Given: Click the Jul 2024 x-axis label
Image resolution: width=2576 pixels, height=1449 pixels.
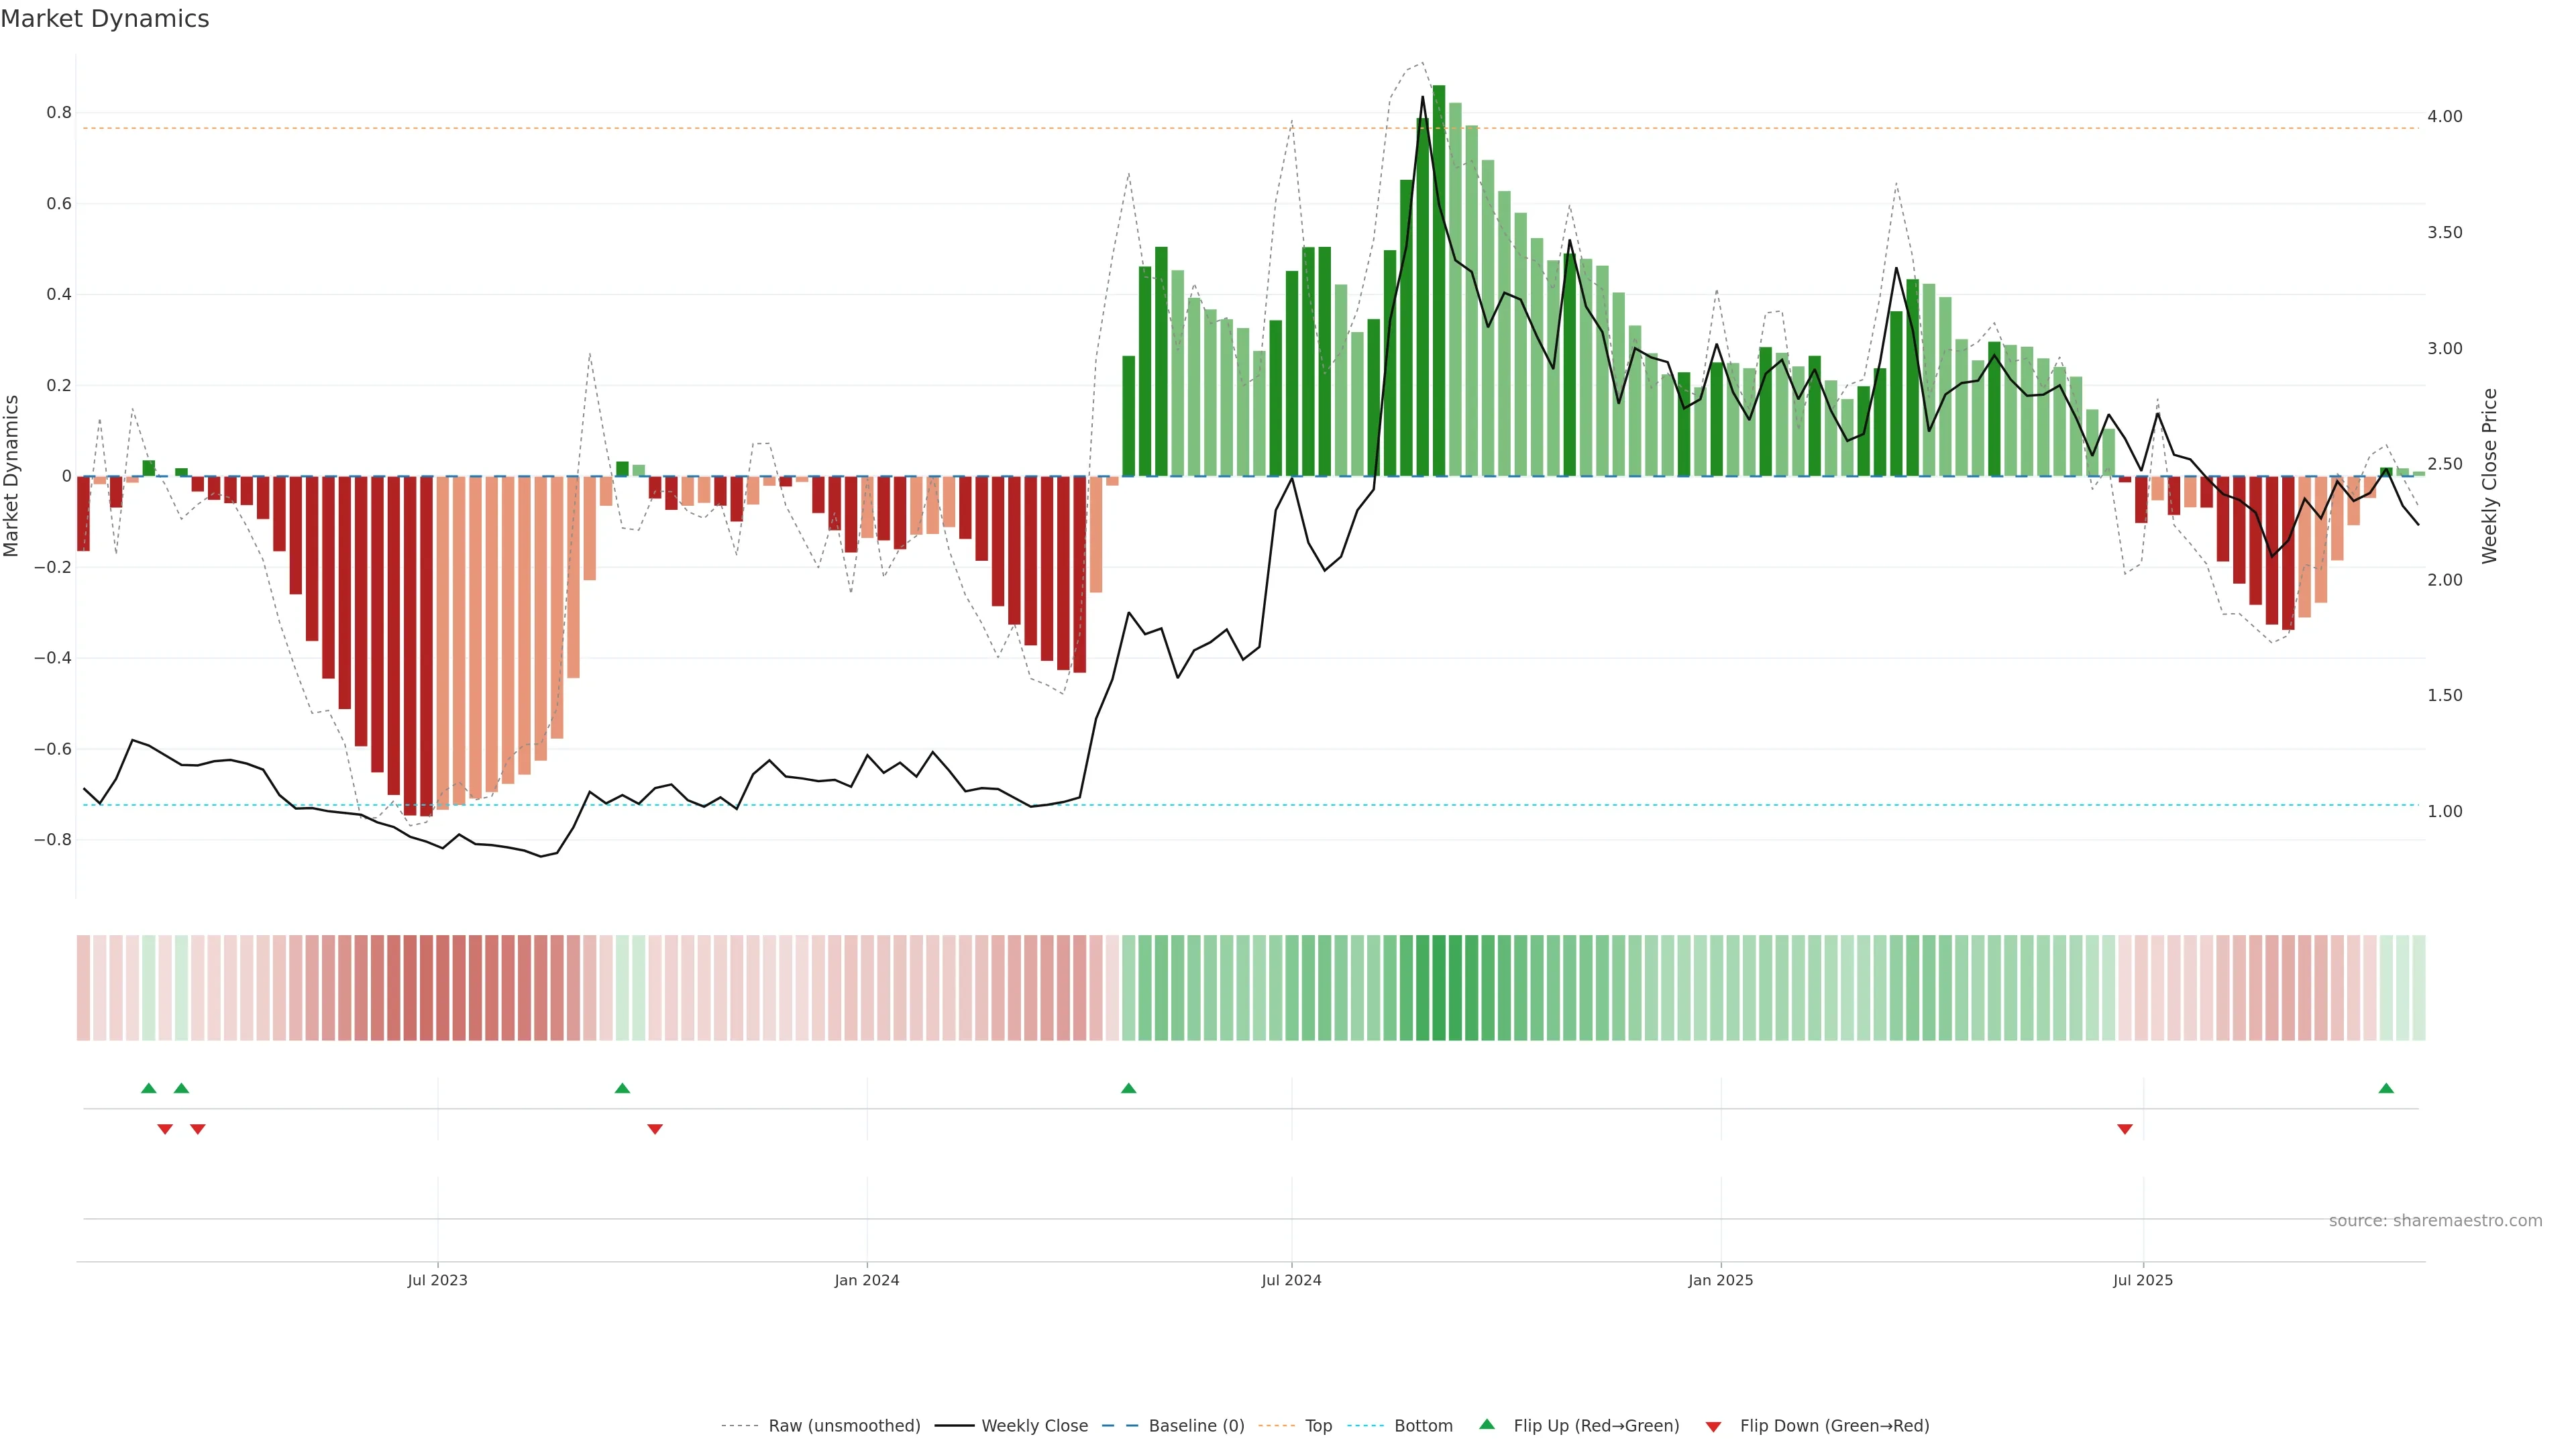Looking at the screenshot, I should (1291, 1280).
